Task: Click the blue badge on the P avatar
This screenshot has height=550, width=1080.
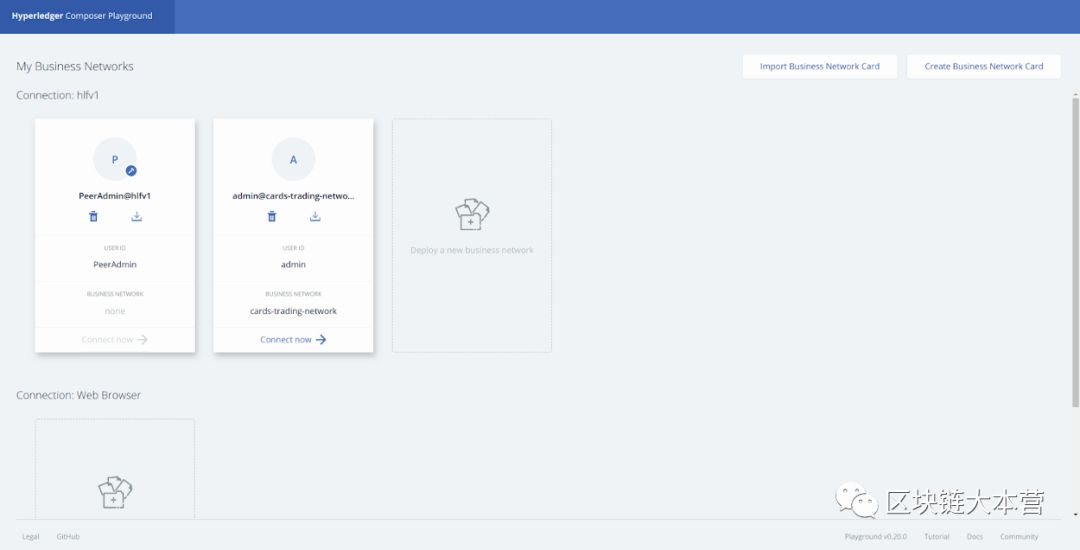Action: [131, 171]
